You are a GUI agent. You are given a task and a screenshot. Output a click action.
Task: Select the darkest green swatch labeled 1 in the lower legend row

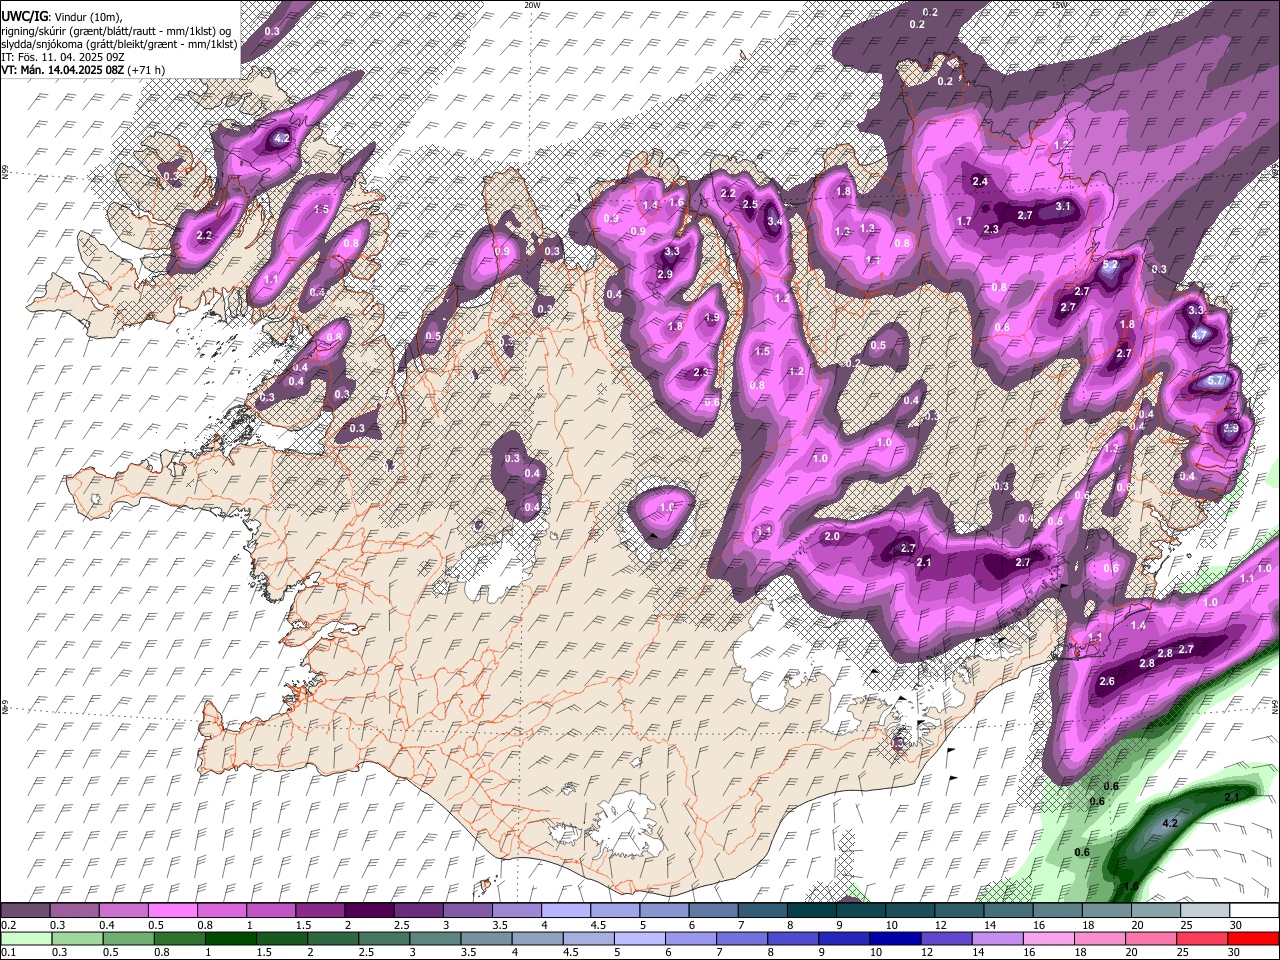(x=230, y=938)
